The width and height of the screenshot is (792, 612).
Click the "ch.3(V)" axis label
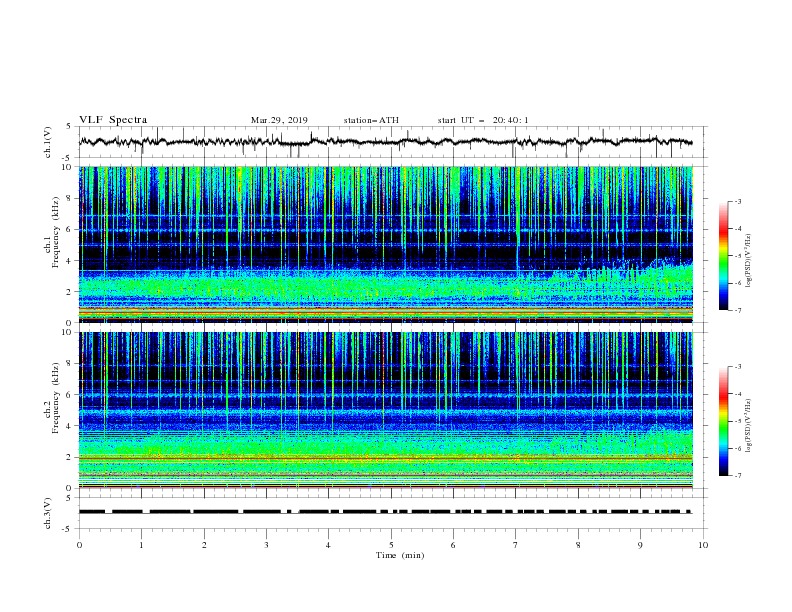[x=48, y=513]
